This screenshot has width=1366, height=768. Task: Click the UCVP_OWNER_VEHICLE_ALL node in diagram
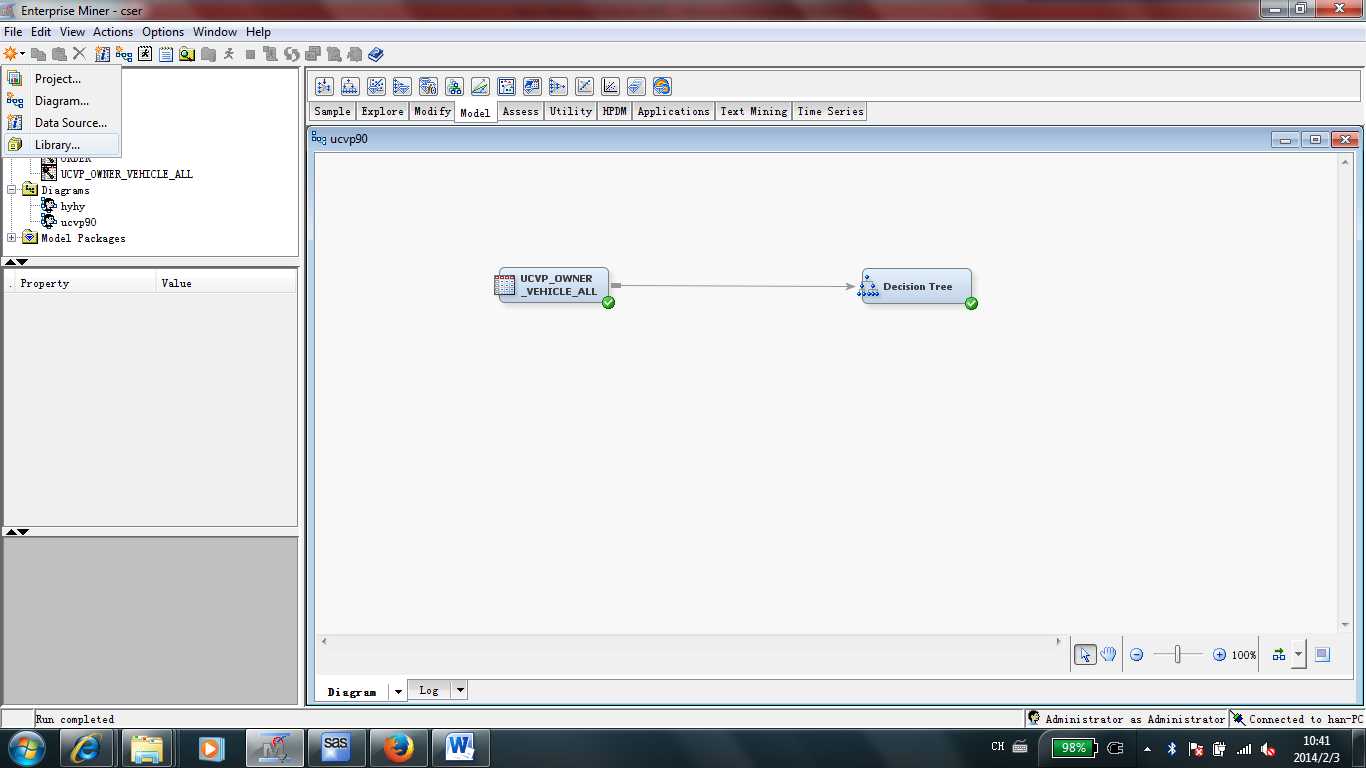pyautogui.click(x=554, y=285)
